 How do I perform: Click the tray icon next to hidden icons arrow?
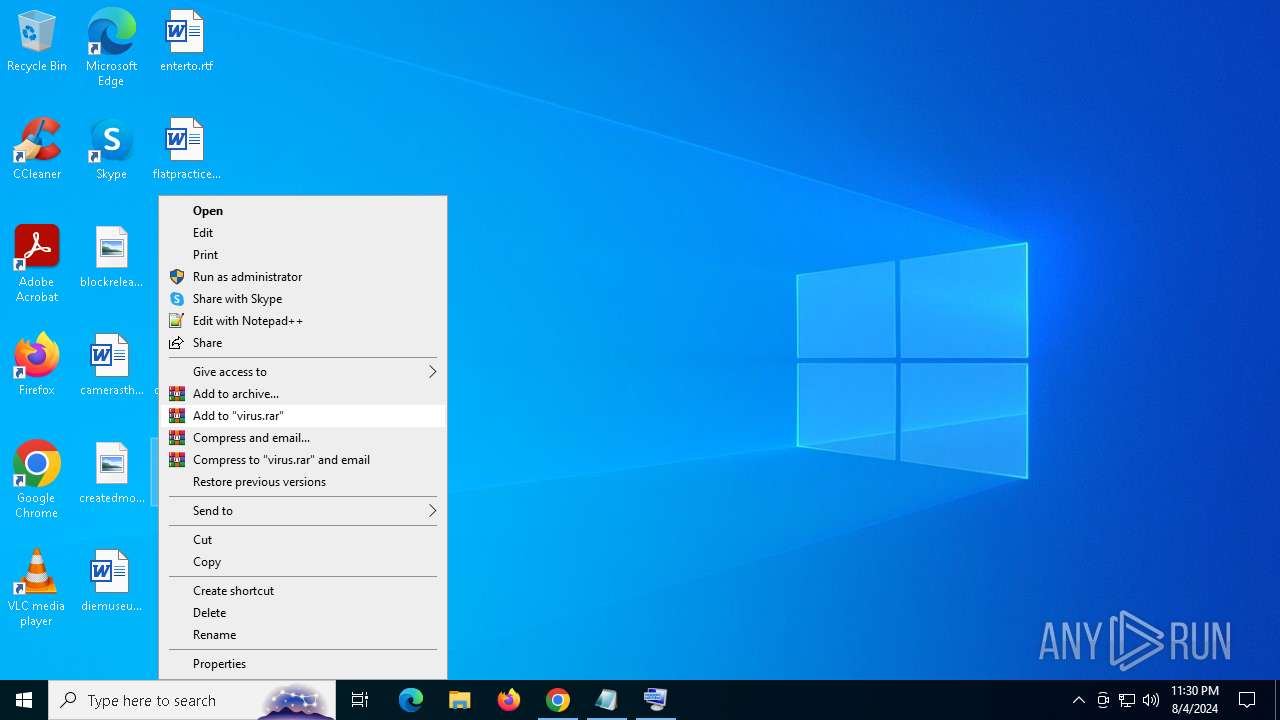point(1103,700)
